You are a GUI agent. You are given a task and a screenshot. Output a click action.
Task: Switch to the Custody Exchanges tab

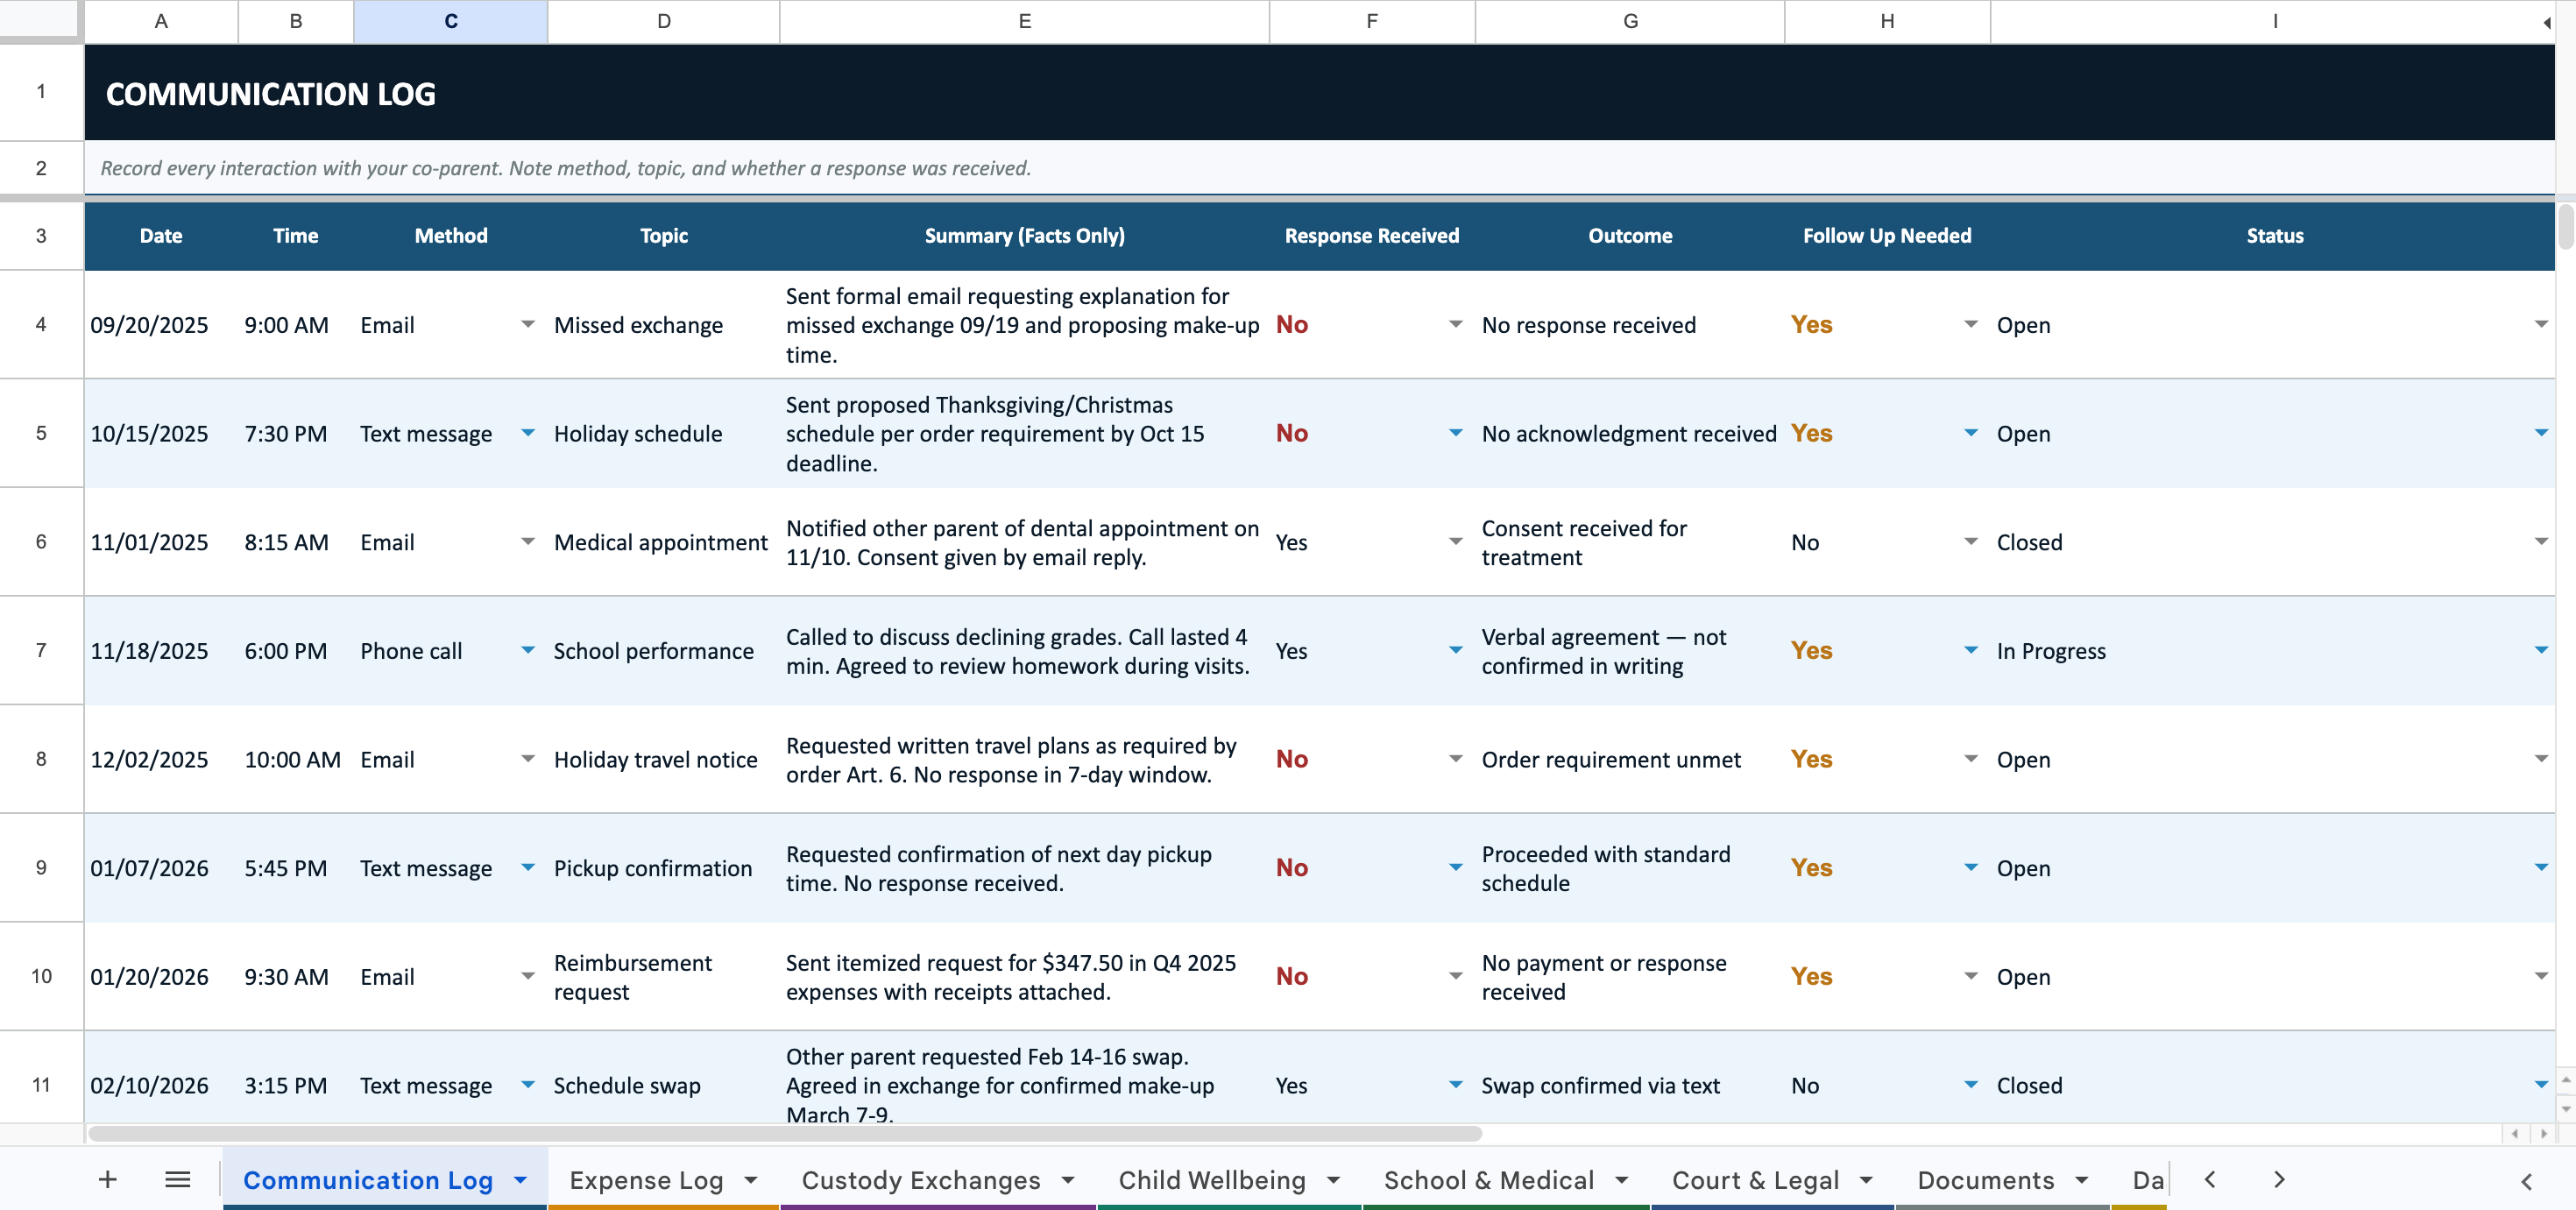click(920, 1180)
